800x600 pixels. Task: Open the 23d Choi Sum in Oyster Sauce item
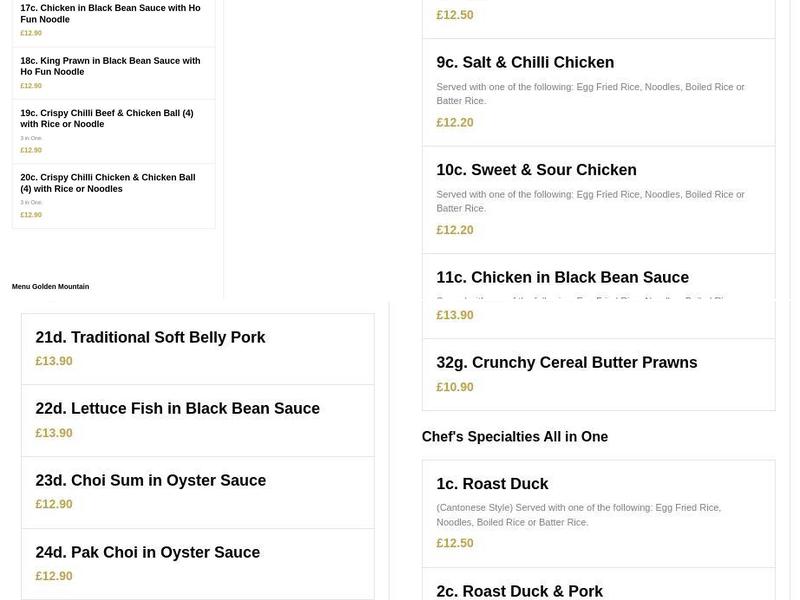(151, 479)
